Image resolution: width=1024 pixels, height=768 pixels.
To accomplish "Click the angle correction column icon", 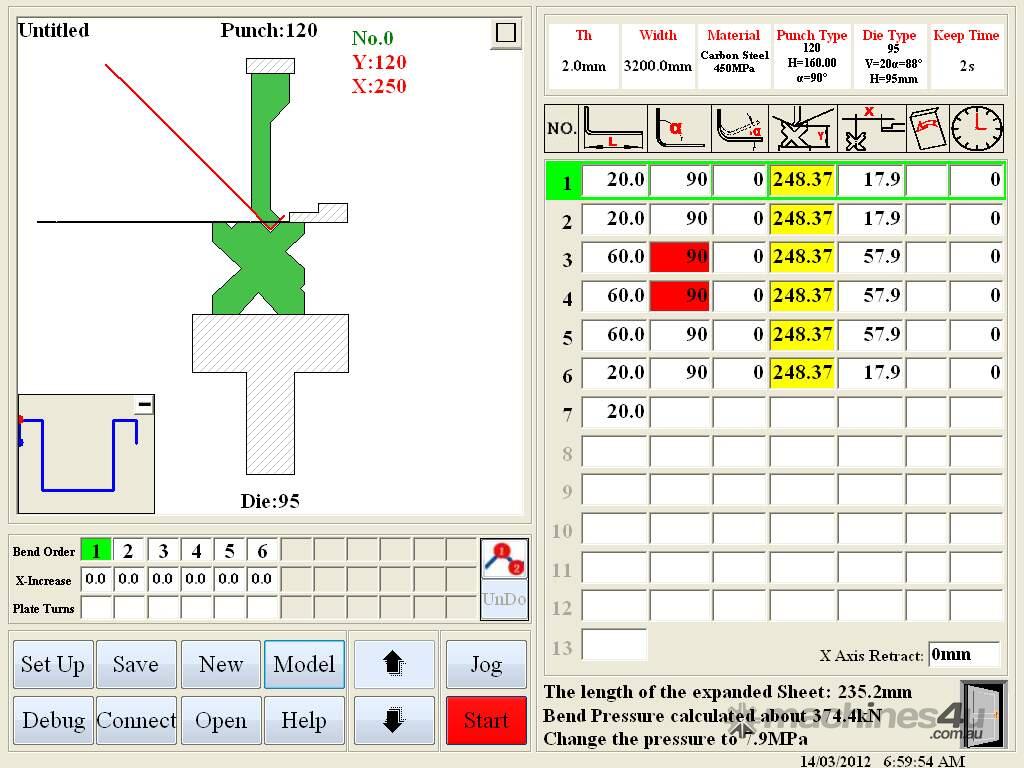I will tap(739, 129).
